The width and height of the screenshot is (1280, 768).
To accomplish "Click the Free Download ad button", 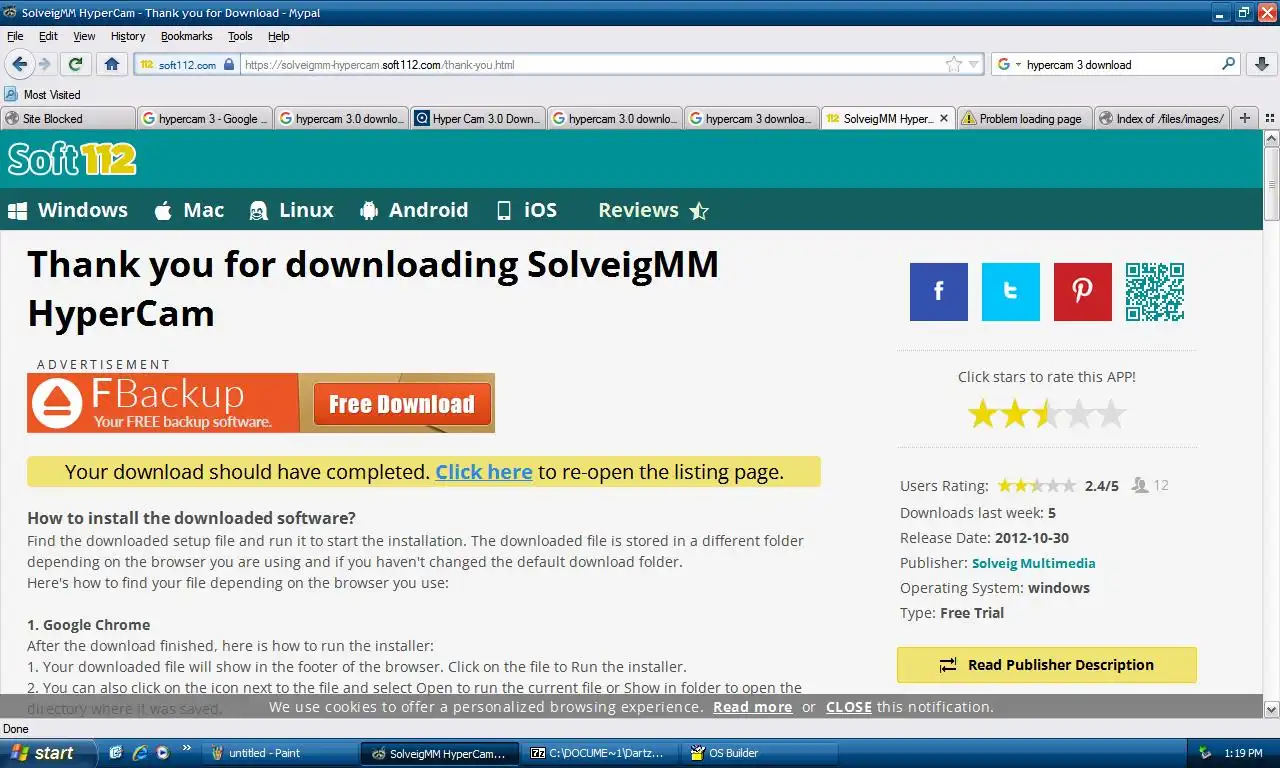I will [x=402, y=404].
